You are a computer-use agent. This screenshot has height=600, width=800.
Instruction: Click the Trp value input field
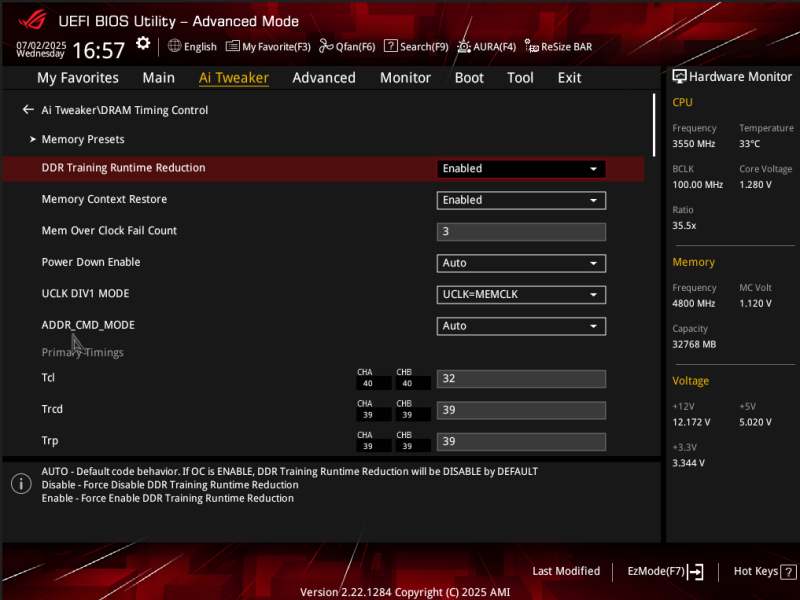coord(521,442)
